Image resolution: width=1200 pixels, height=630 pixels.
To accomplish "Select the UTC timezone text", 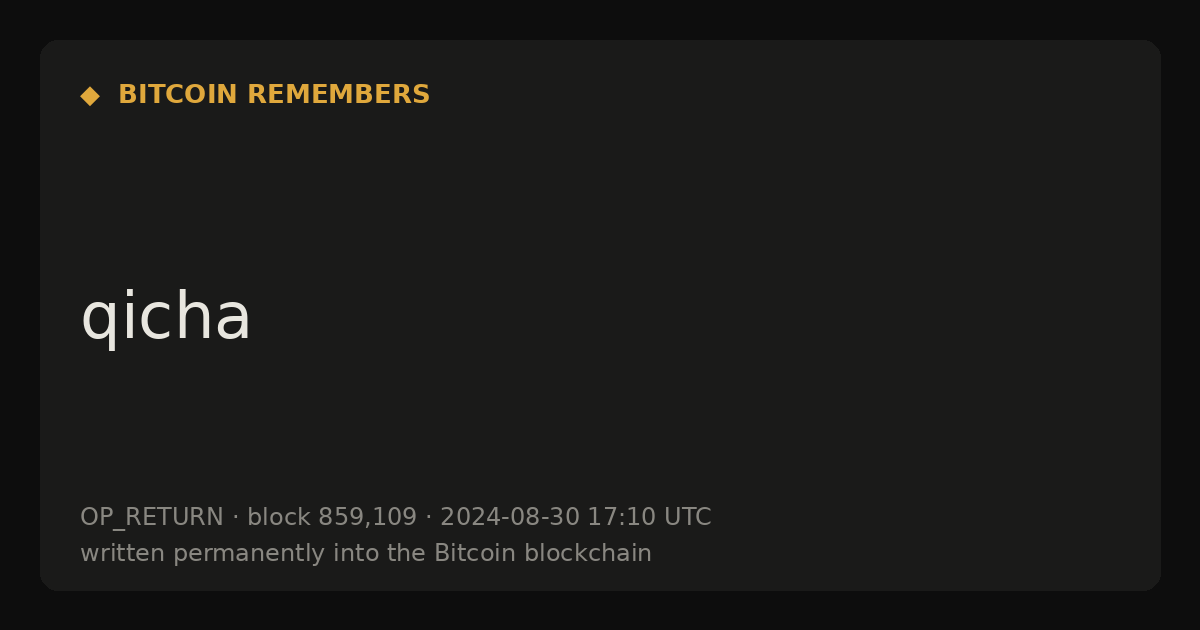I will click(x=687, y=518).
